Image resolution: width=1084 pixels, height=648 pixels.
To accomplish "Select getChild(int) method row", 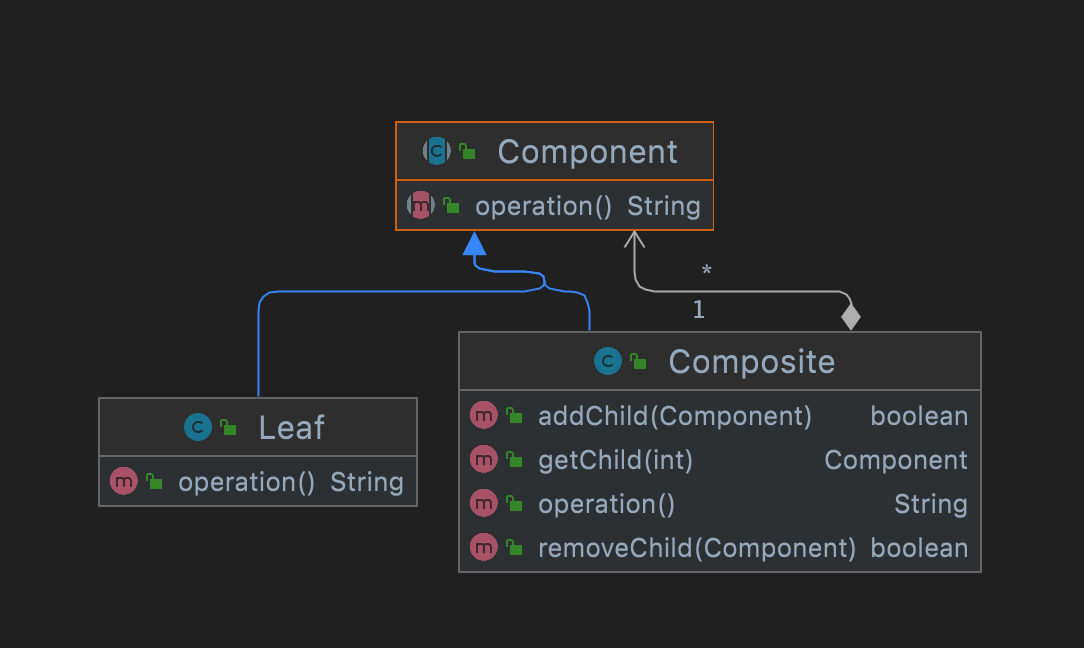I will 615,460.
